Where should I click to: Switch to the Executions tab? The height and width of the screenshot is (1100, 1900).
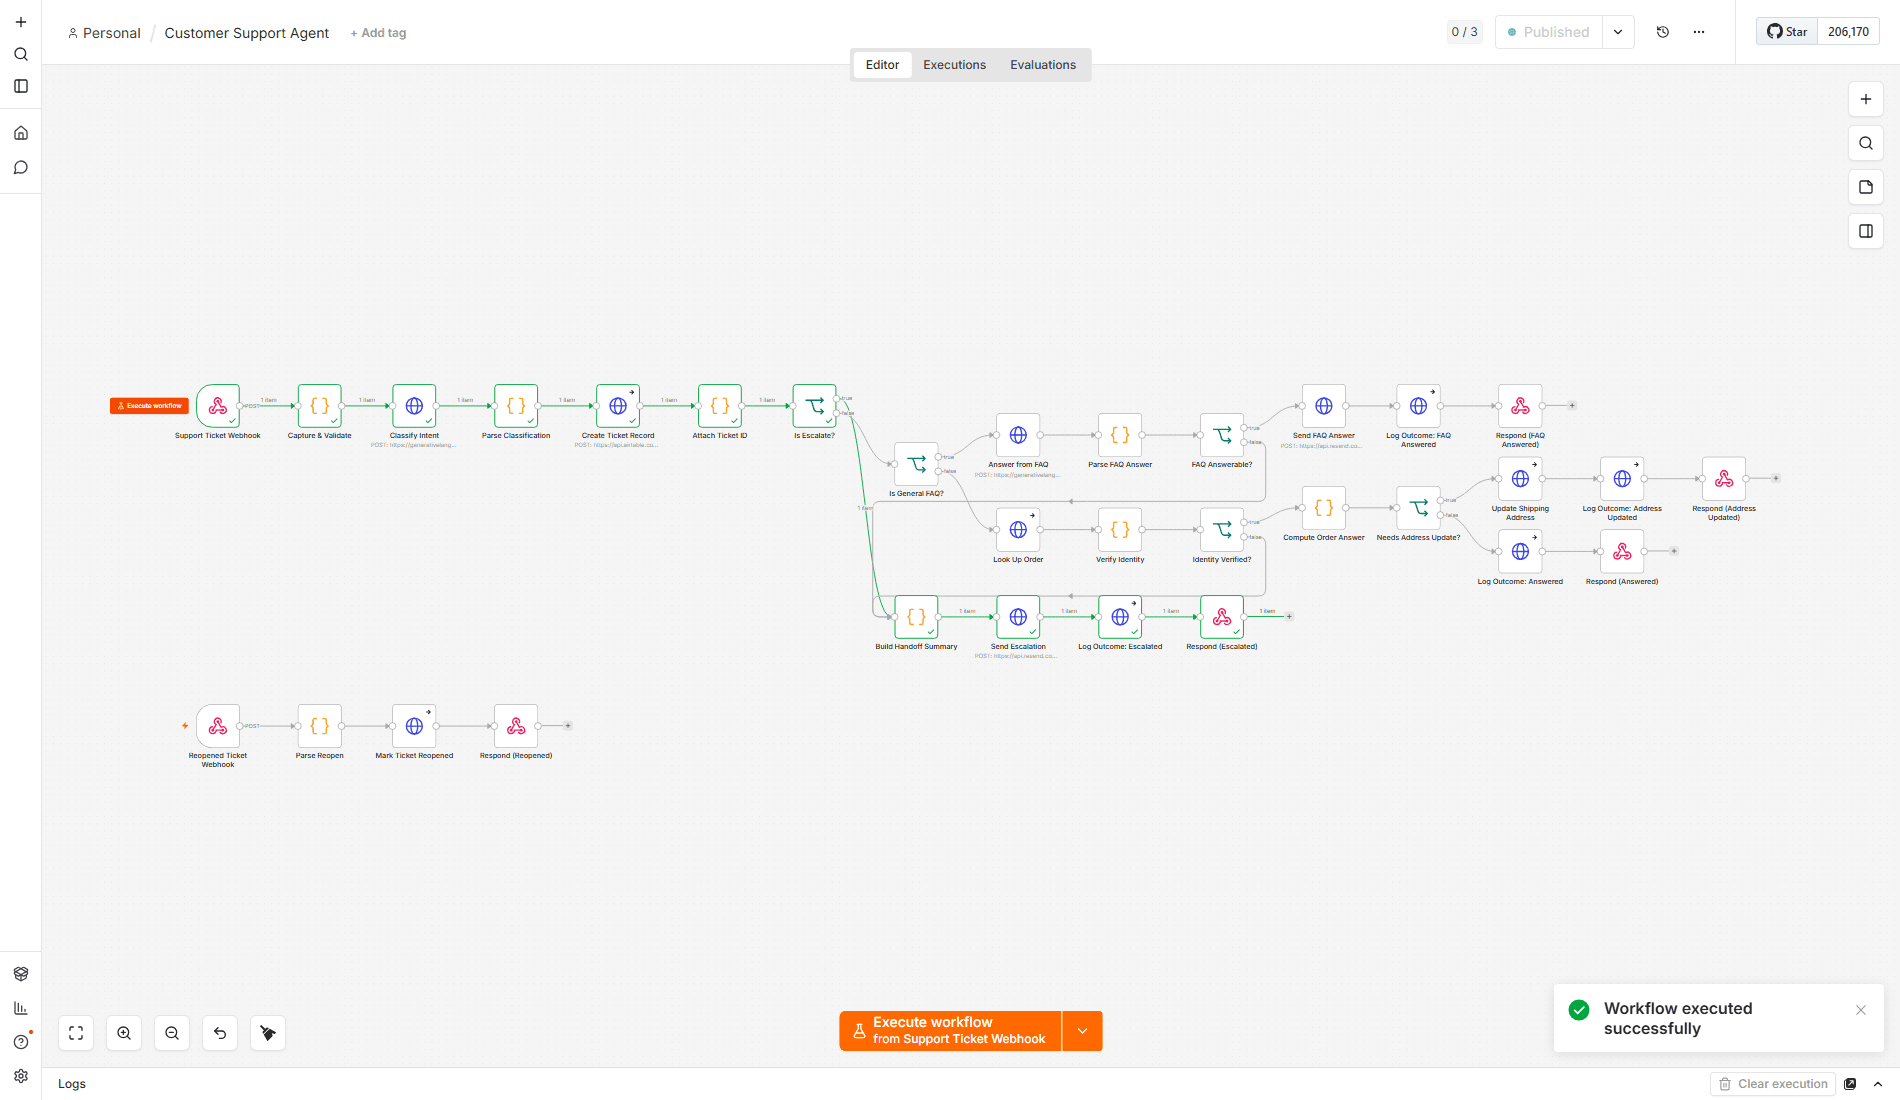click(x=954, y=65)
